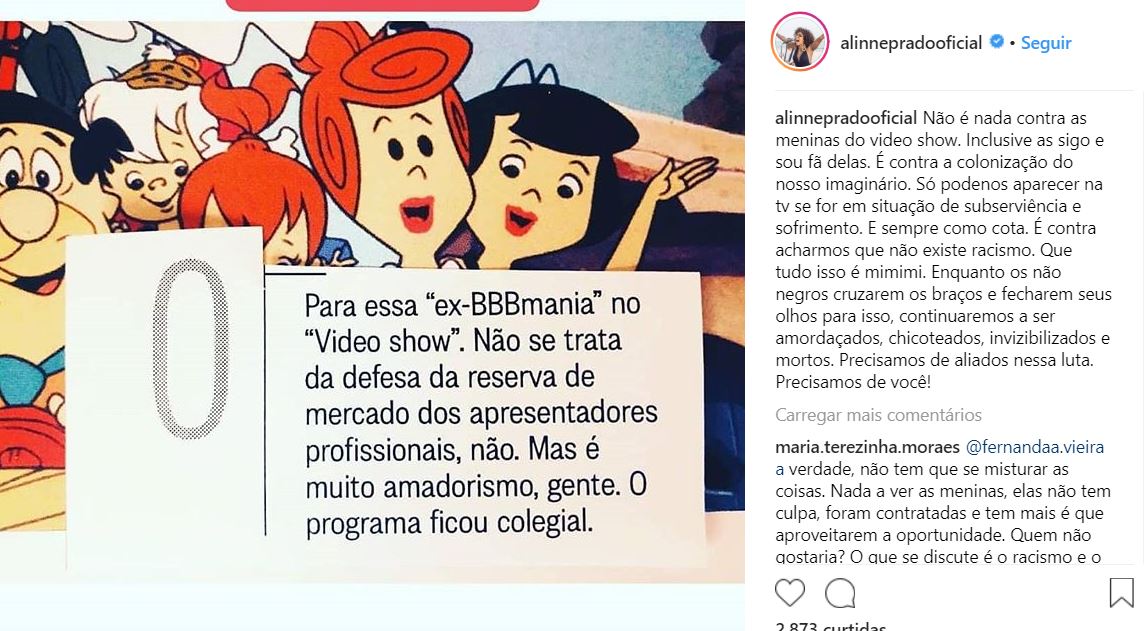
Task: Open comment field via speech bubble icon
Action: (x=840, y=593)
